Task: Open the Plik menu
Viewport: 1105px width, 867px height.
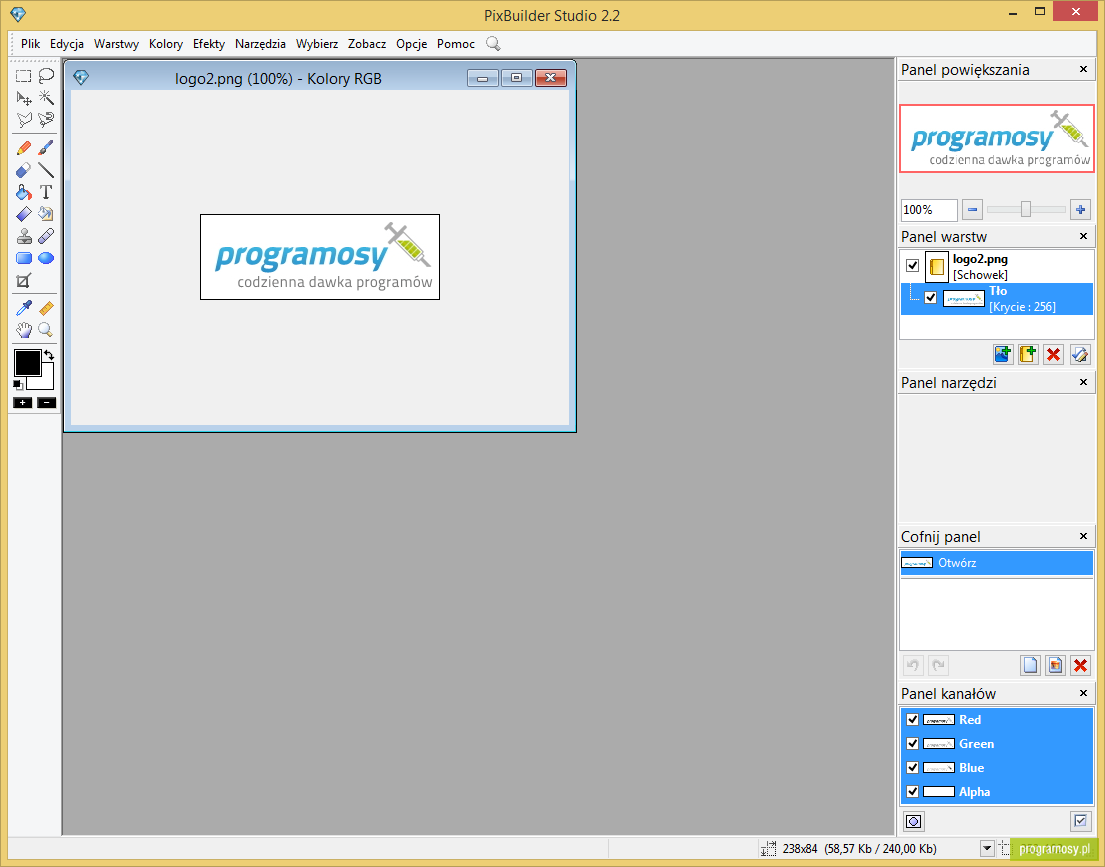Action: 30,44
